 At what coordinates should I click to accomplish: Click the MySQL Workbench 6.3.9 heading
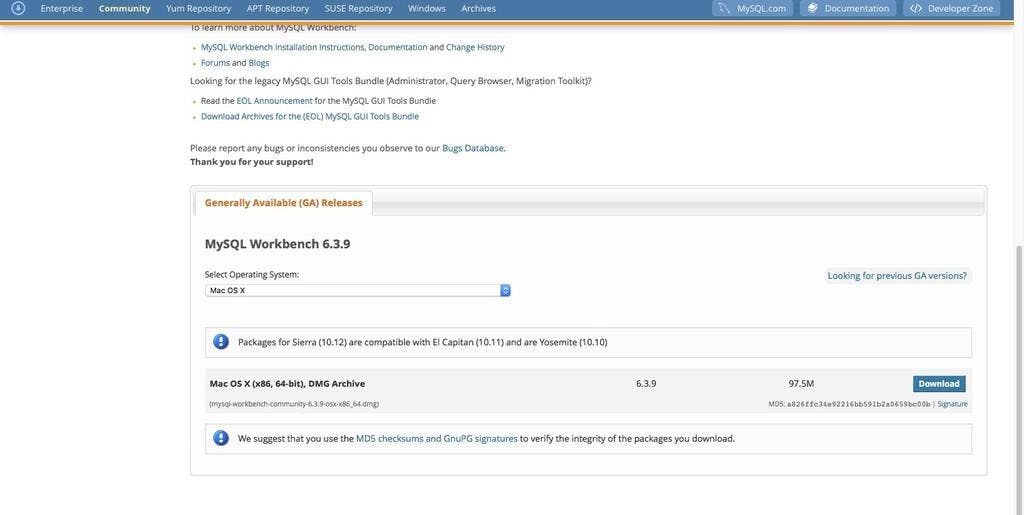278,244
